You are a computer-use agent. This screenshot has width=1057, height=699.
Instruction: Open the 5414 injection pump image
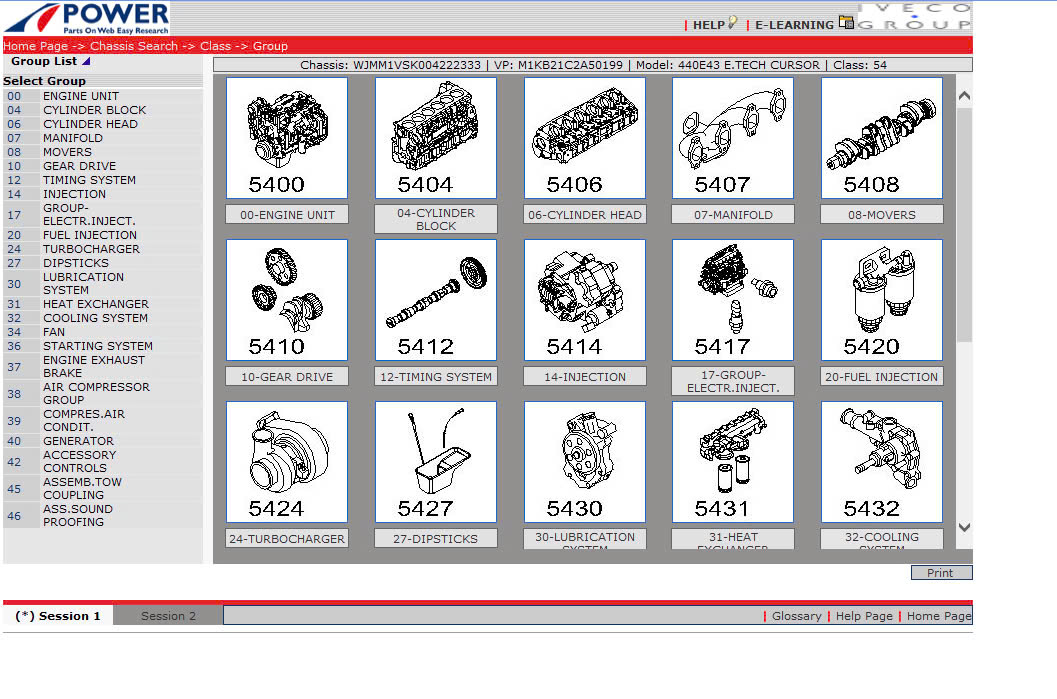coord(584,300)
